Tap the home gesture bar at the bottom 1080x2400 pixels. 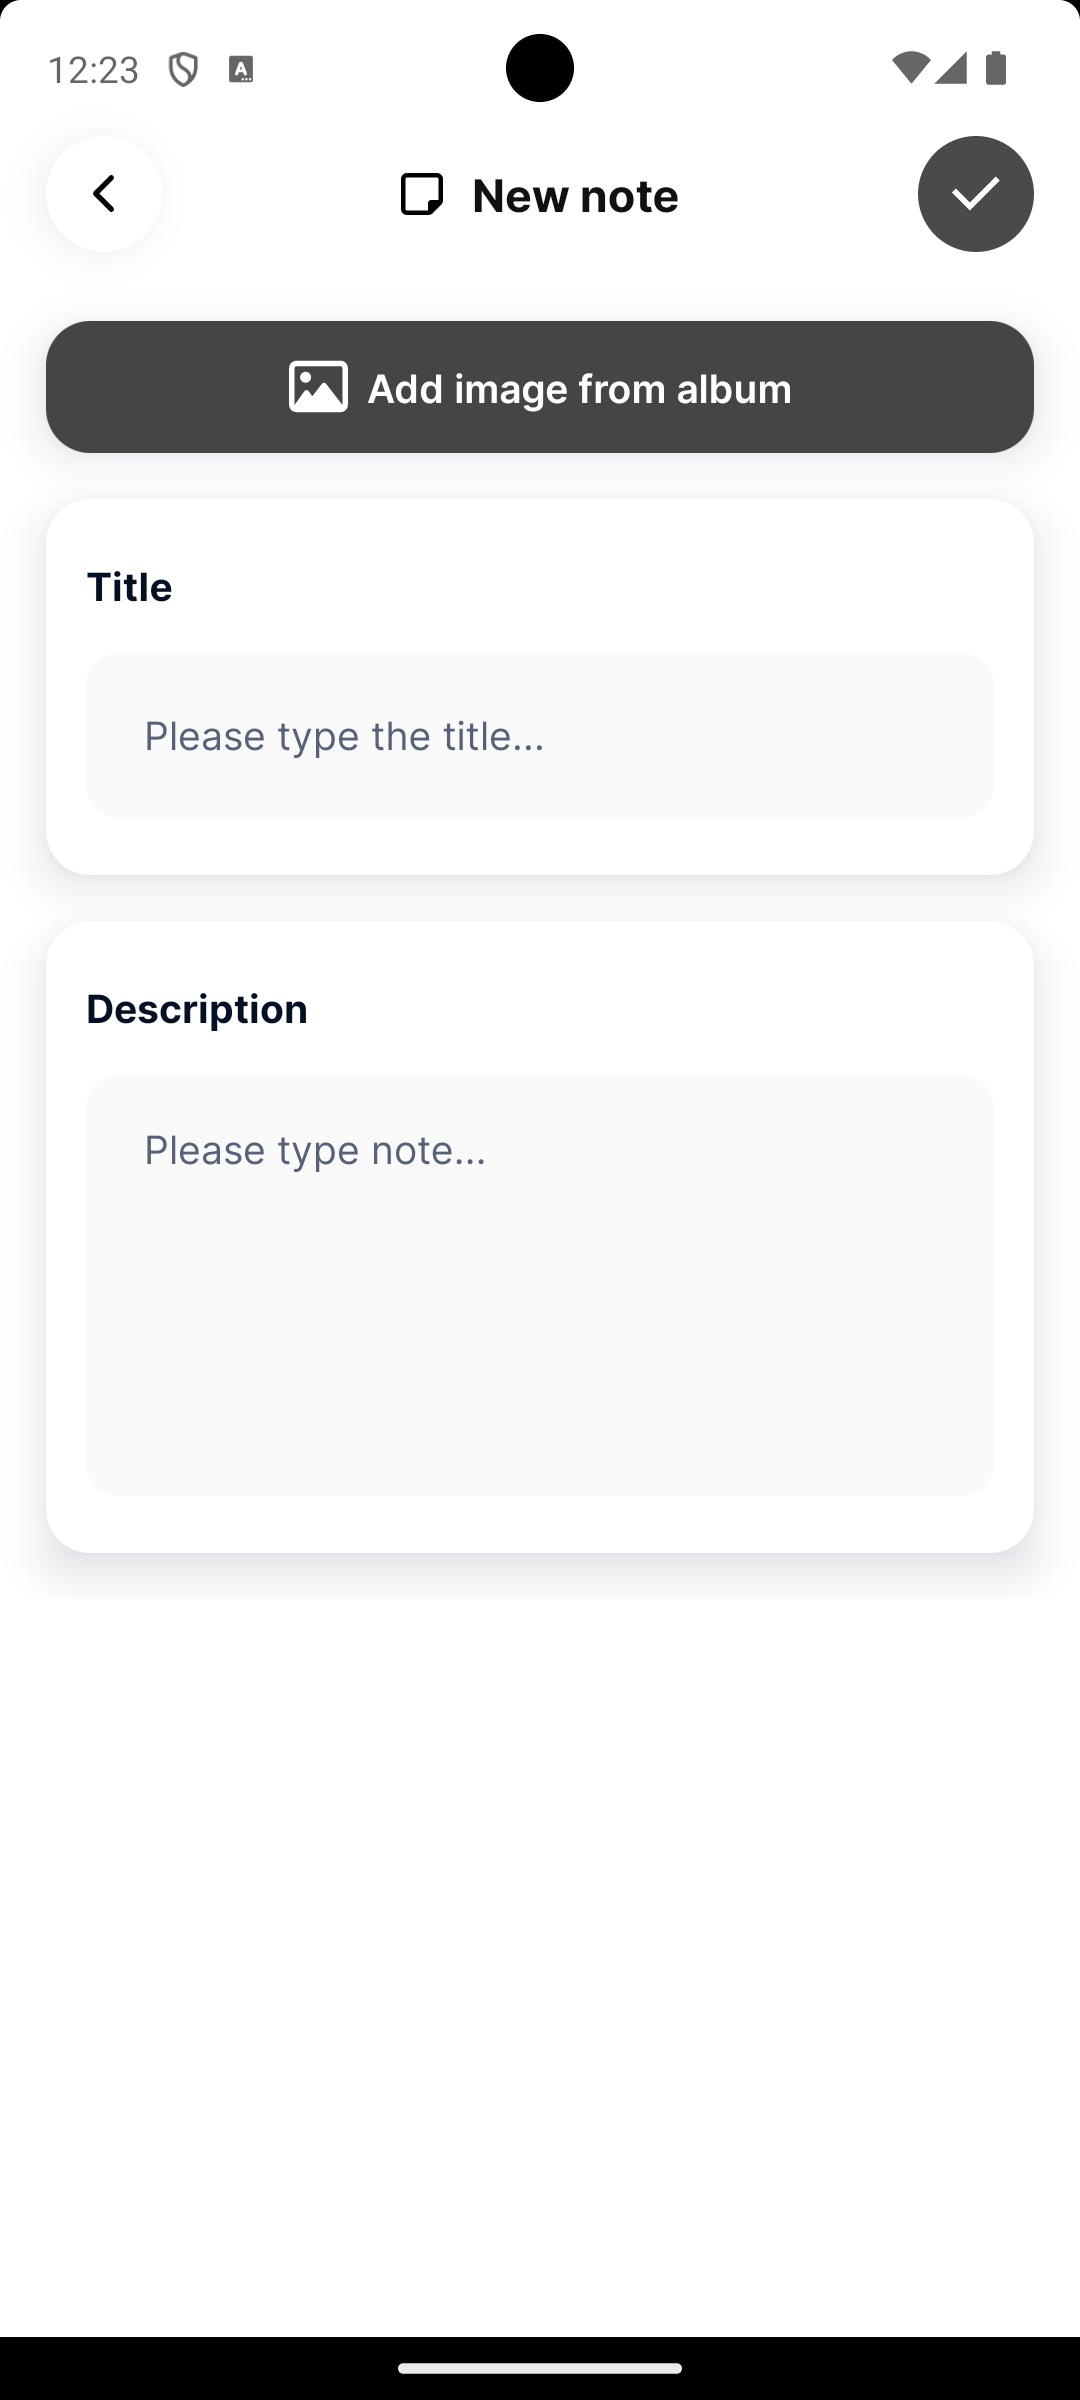[x=540, y=2368]
